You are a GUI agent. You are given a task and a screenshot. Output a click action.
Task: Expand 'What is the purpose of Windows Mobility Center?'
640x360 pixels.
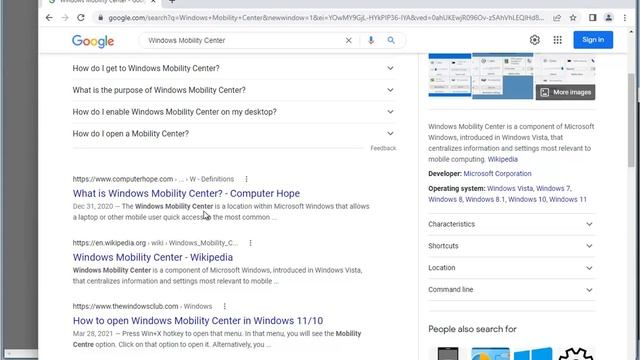point(234,90)
